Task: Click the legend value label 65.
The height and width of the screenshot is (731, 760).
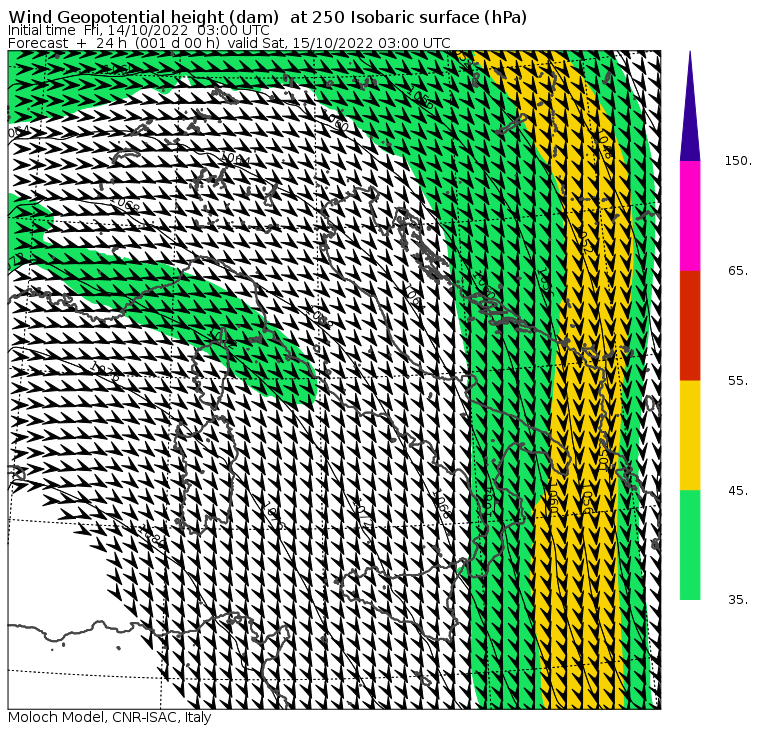Action: point(739,270)
